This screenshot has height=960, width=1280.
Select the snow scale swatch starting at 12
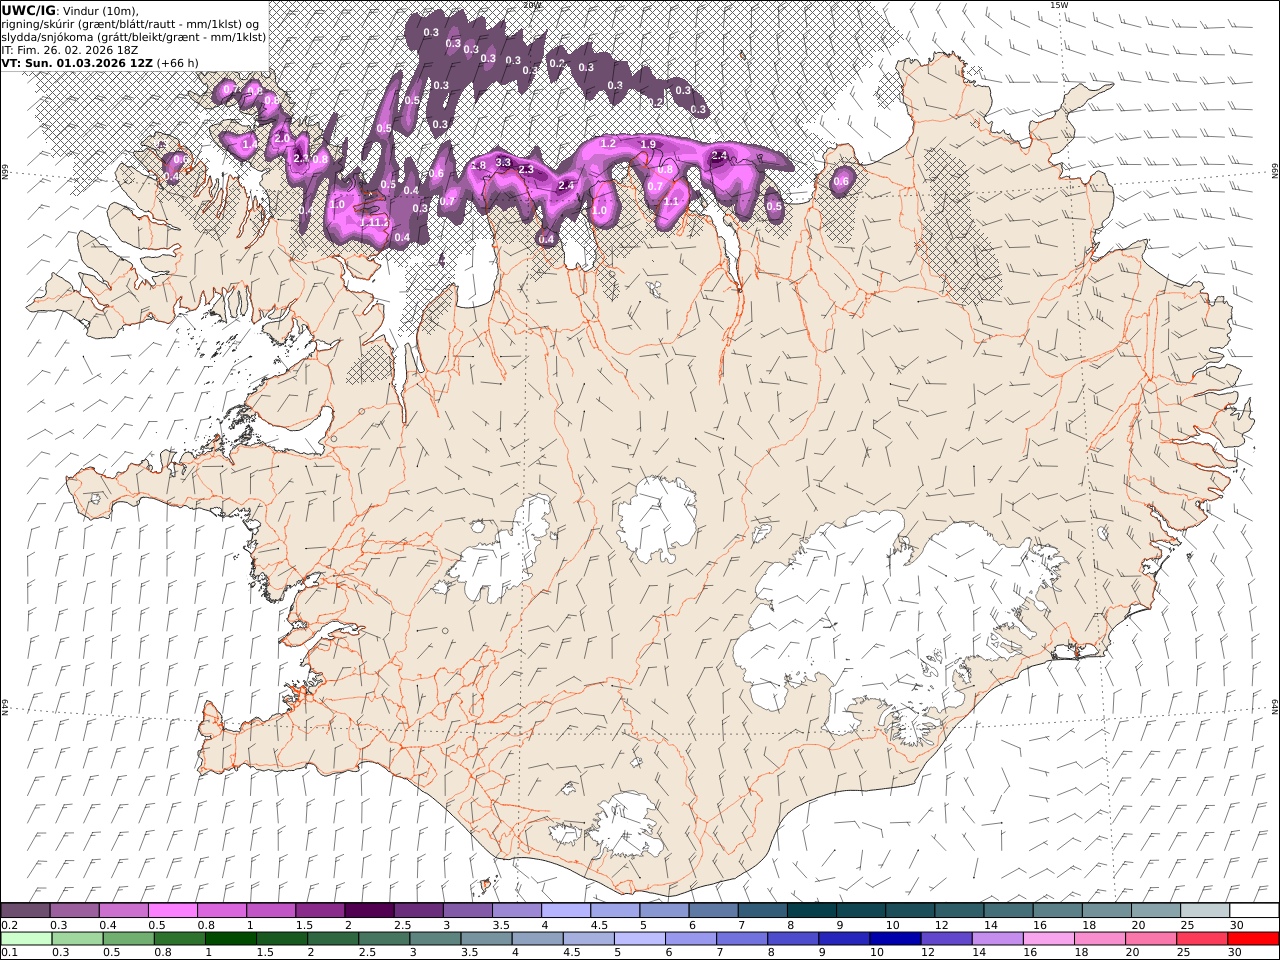click(x=959, y=910)
